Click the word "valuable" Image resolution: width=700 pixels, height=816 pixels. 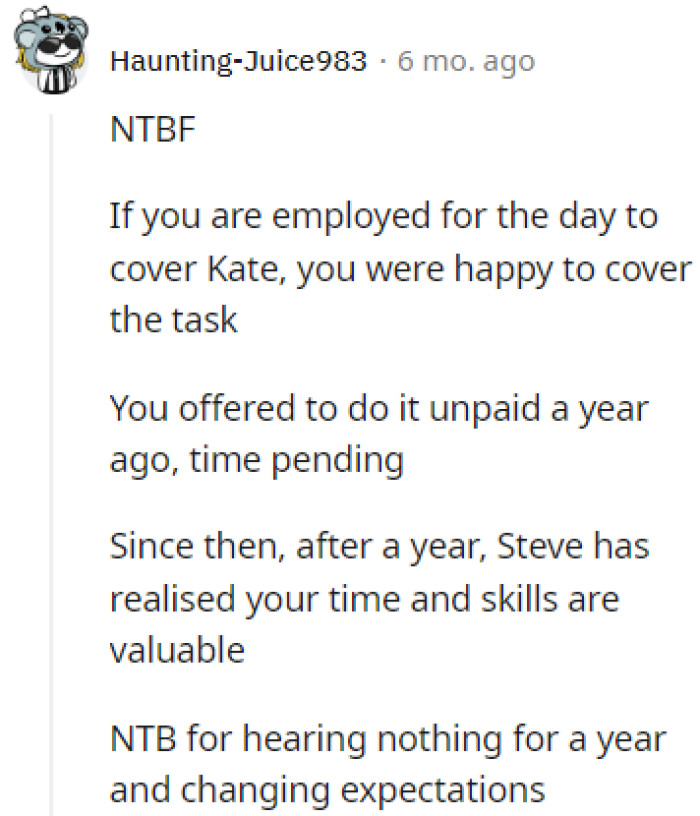point(177,651)
